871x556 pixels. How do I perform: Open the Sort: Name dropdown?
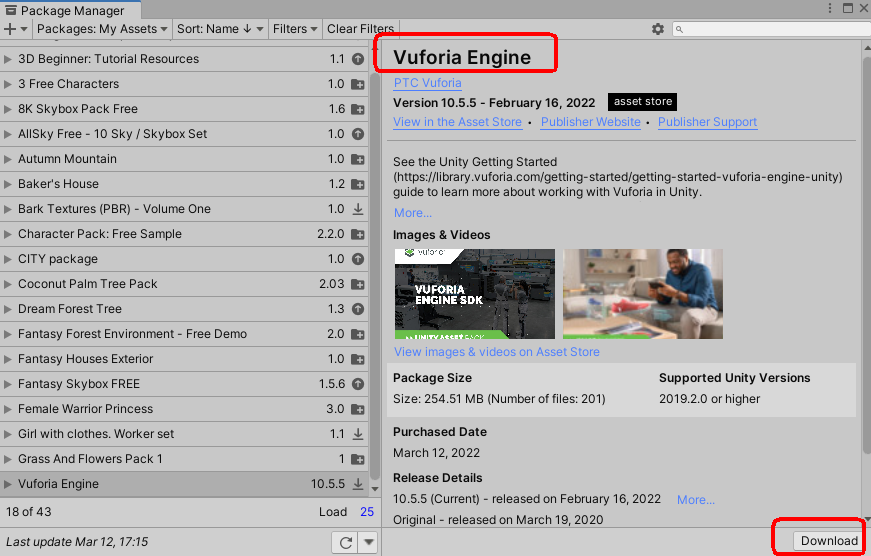(220, 29)
